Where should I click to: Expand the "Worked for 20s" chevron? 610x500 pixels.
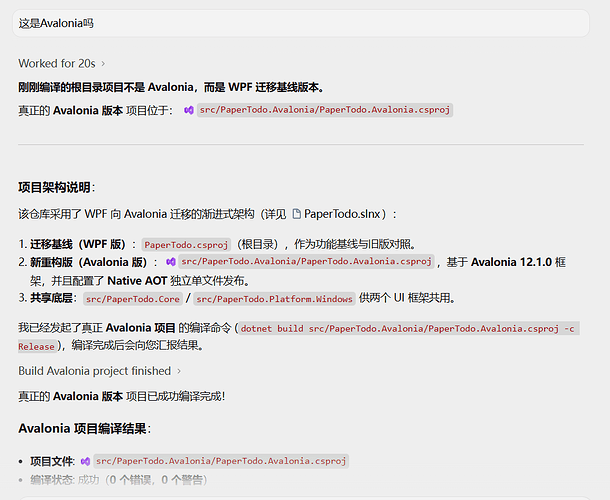(103, 63)
